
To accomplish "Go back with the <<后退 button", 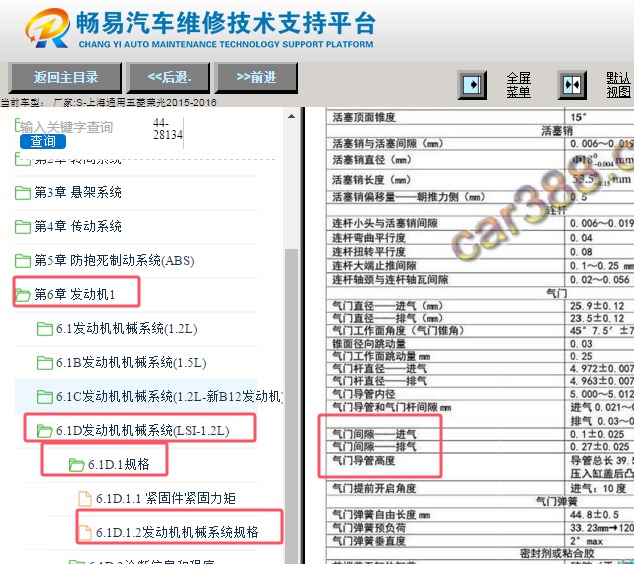I will [x=169, y=77].
